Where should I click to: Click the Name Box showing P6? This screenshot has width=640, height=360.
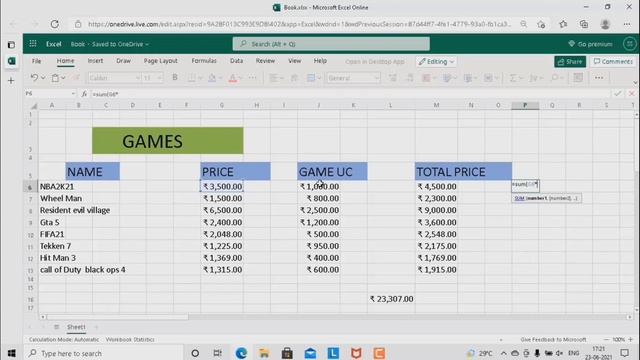(46, 93)
